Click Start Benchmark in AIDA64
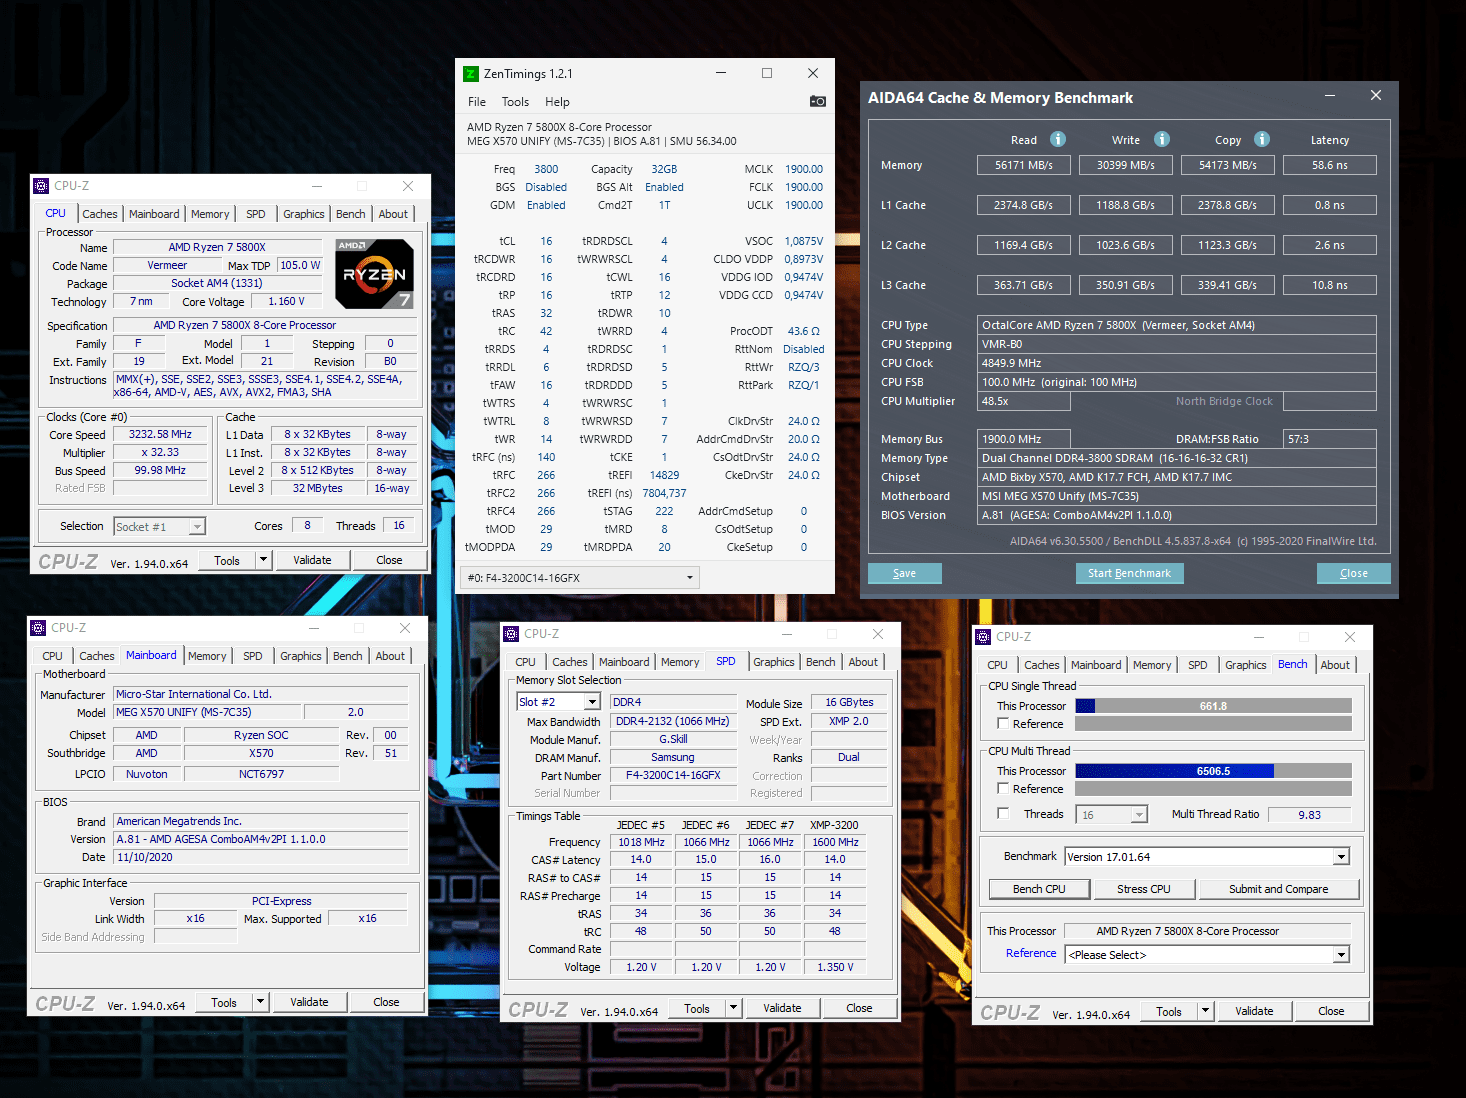 (x=1129, y=573)
